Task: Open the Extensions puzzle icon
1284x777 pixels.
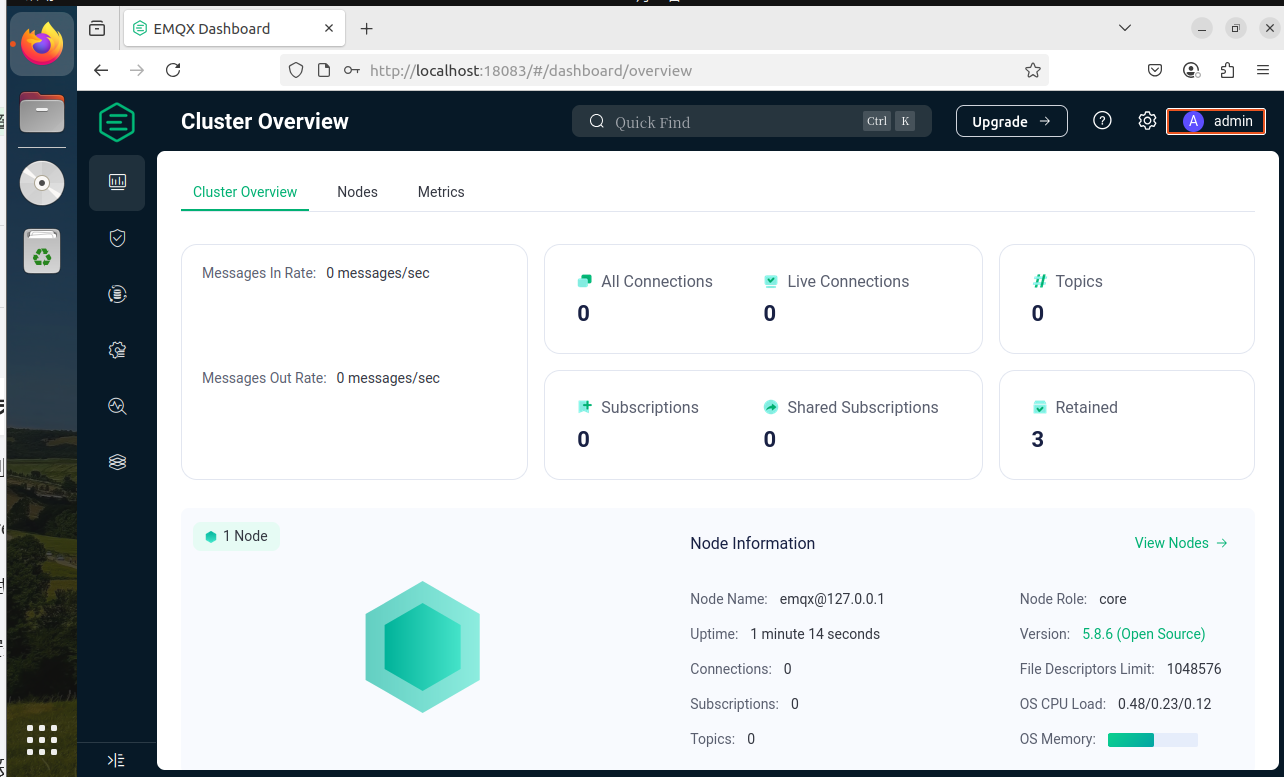Action: coord(1227,70)
